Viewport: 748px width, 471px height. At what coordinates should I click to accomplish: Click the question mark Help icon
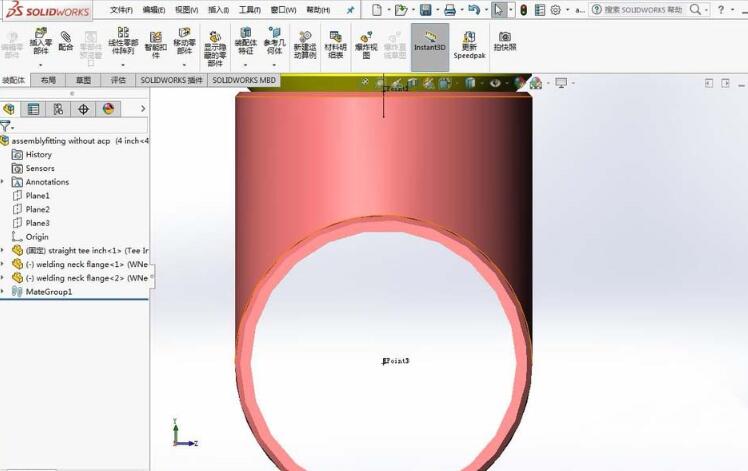click(721, 10)
